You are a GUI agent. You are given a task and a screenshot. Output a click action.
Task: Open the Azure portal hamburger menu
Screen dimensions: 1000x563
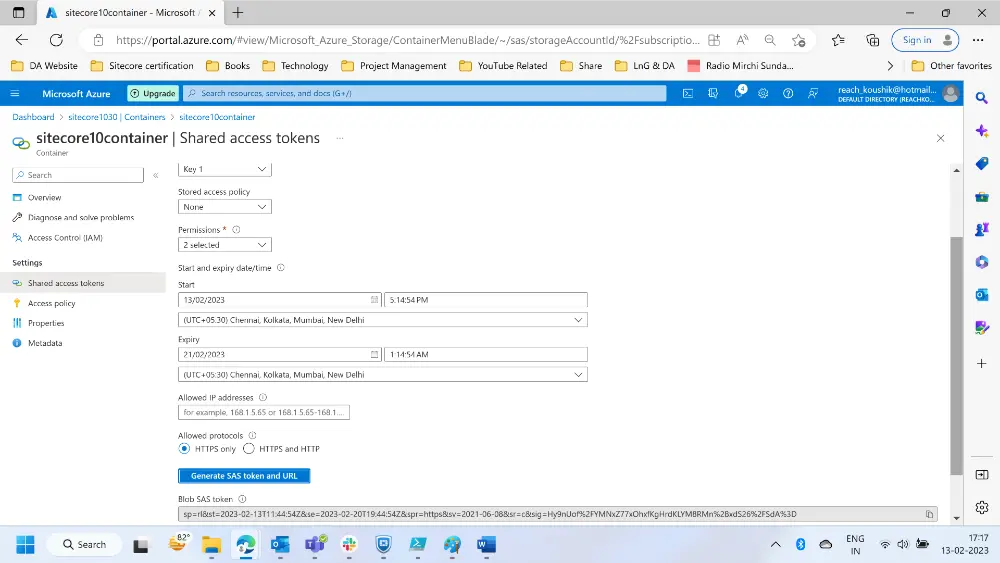(15, 93)
